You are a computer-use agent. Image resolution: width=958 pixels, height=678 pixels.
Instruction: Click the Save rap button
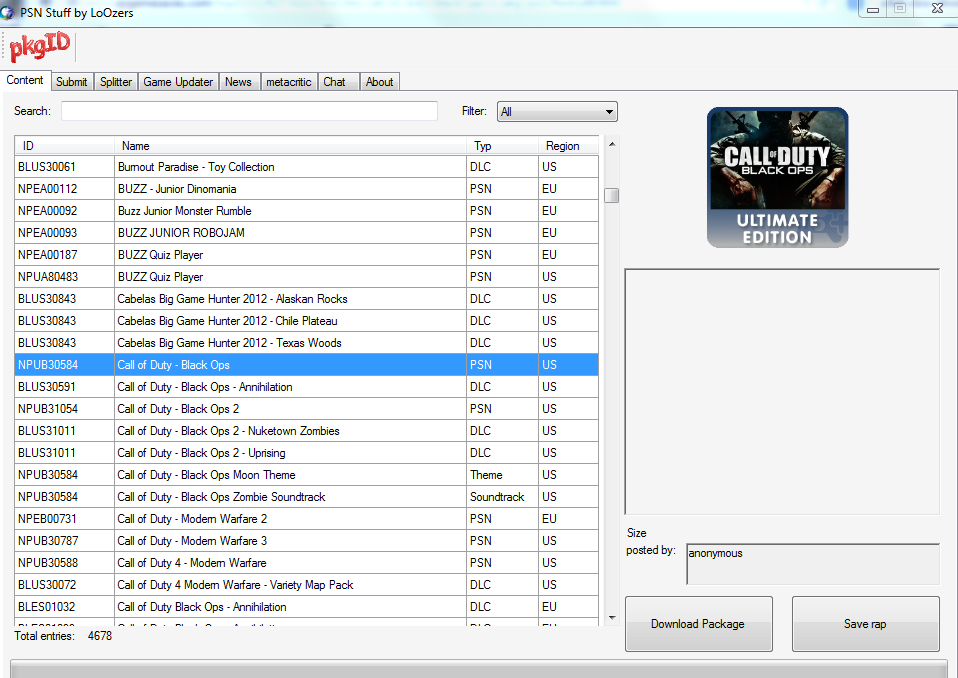865,624
